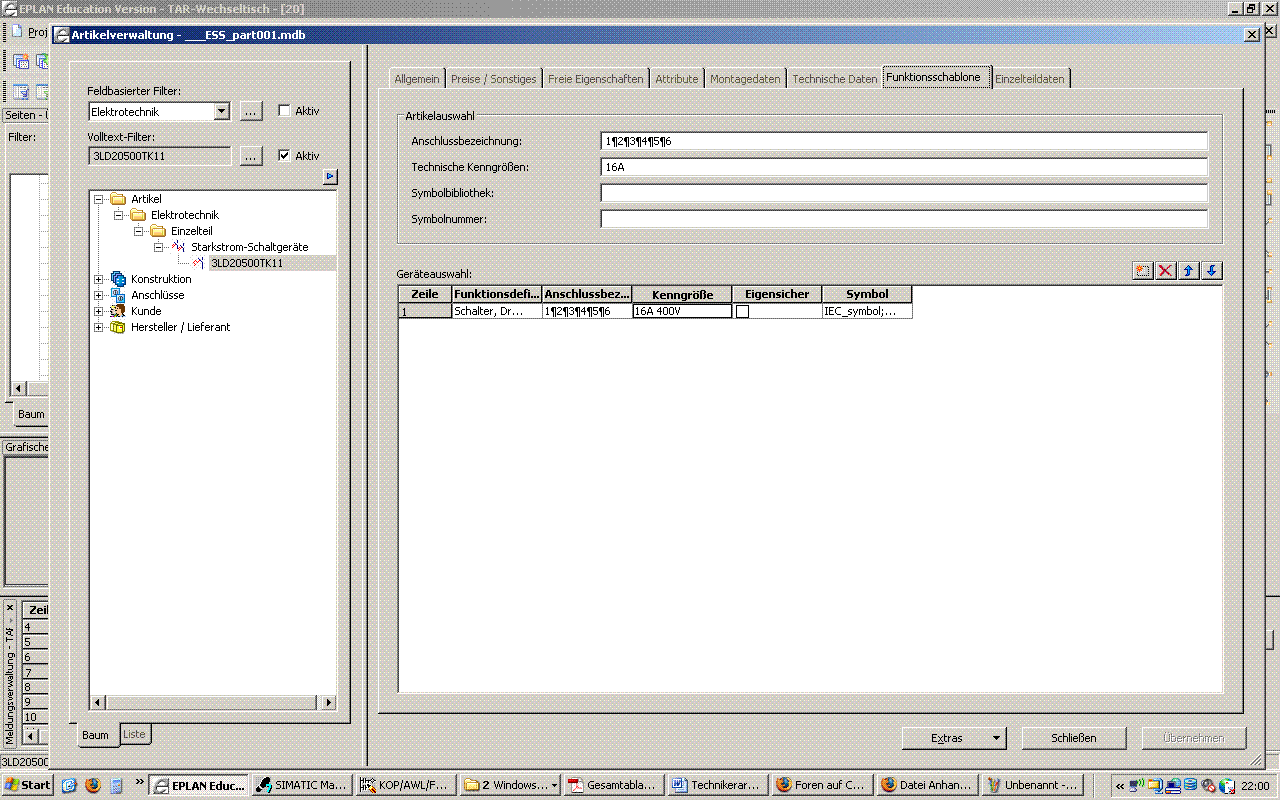
Task: Click Hersteller / Lieferant icon
Action: (x=118, y=327)
